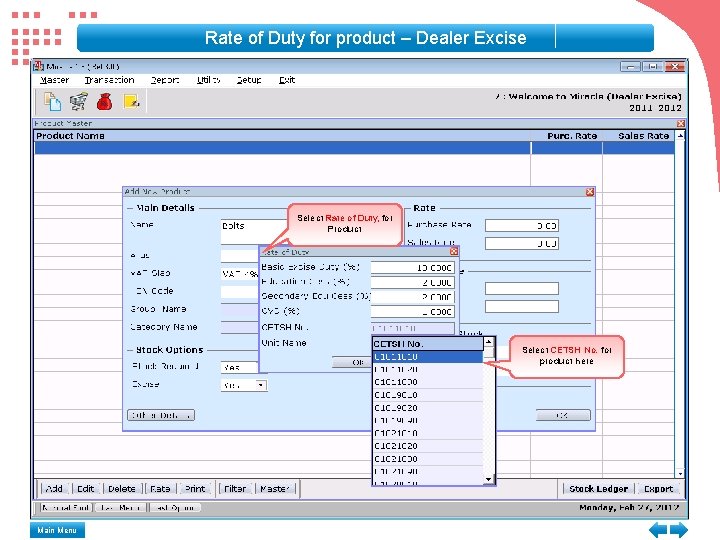Click the Main Menu button
Image resolution: width=720 pixels, height=540 pixels.
[x=57, y=530]
